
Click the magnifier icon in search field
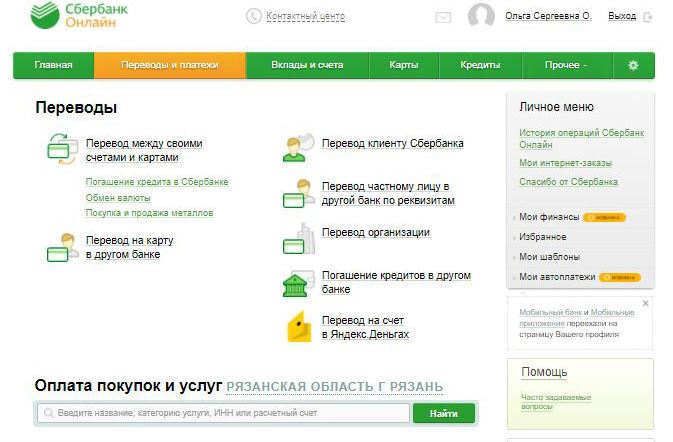49,413
